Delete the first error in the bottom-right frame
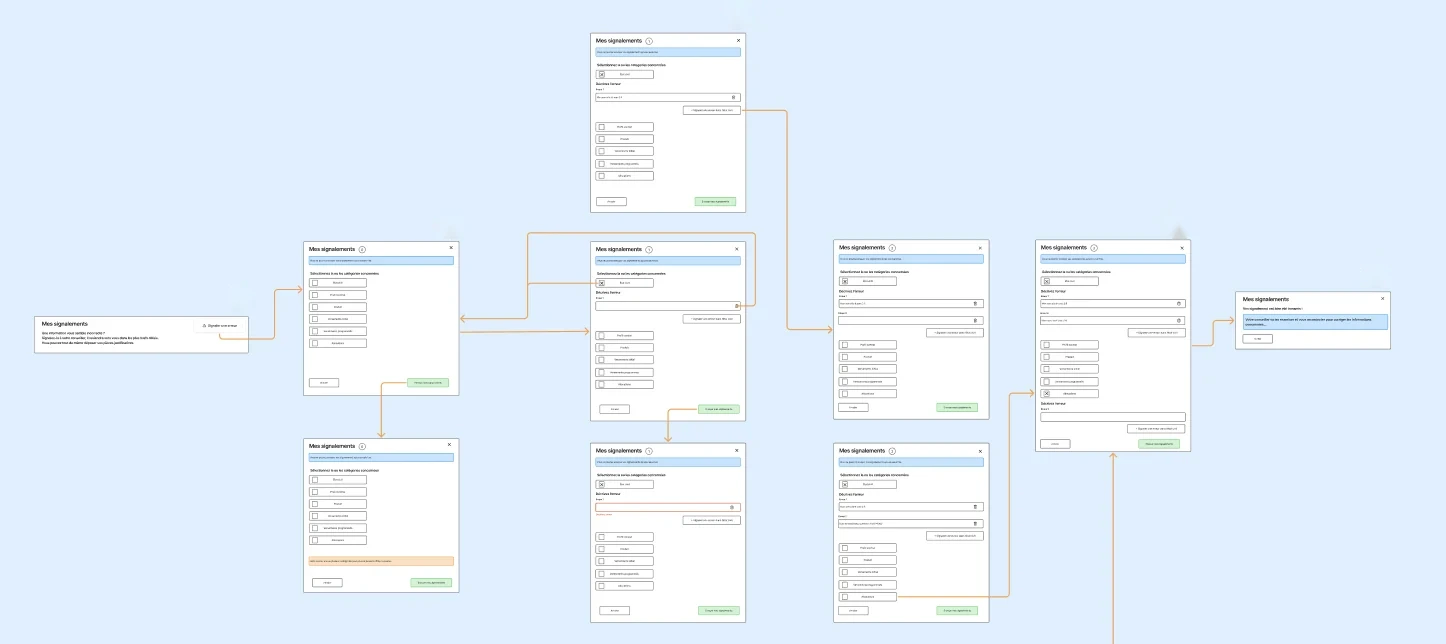 coord(975,507)
